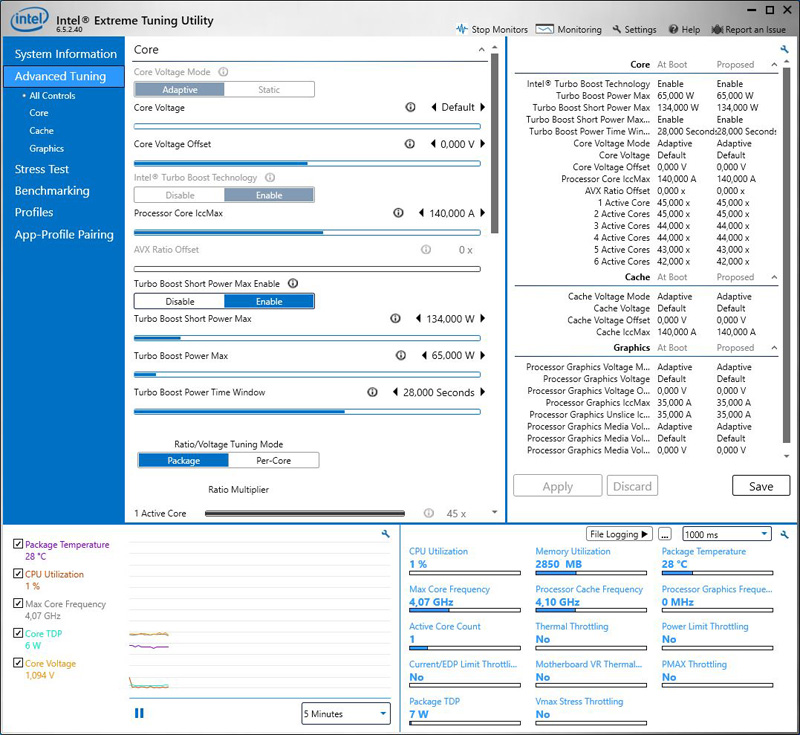Collapse the Core group in the summary table
The height and width of the screenshot is (735, 800).
[x=774, y=64]
